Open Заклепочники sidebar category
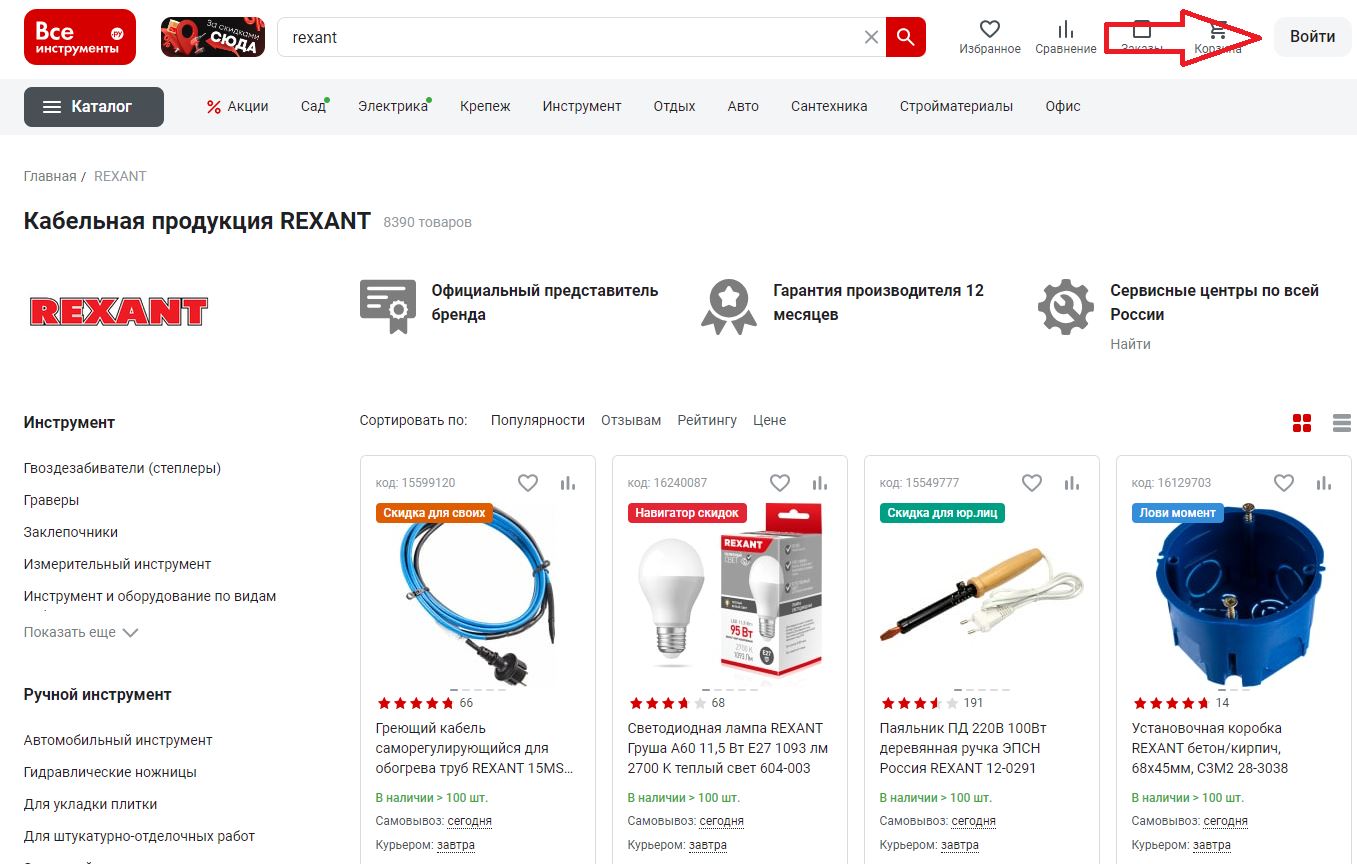 [x=71, y=532]
